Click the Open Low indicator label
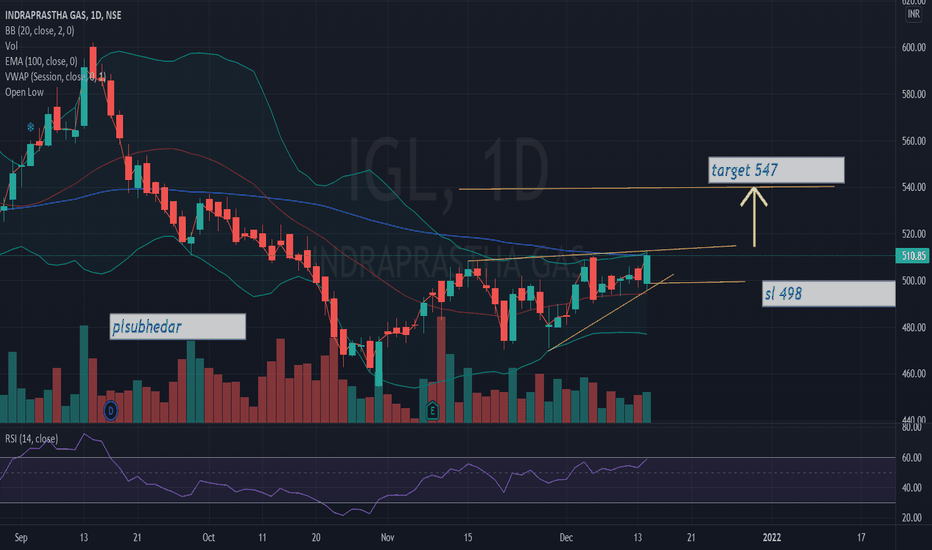The width and height of the screenshot is (932, 550). [x=24, y=92]
